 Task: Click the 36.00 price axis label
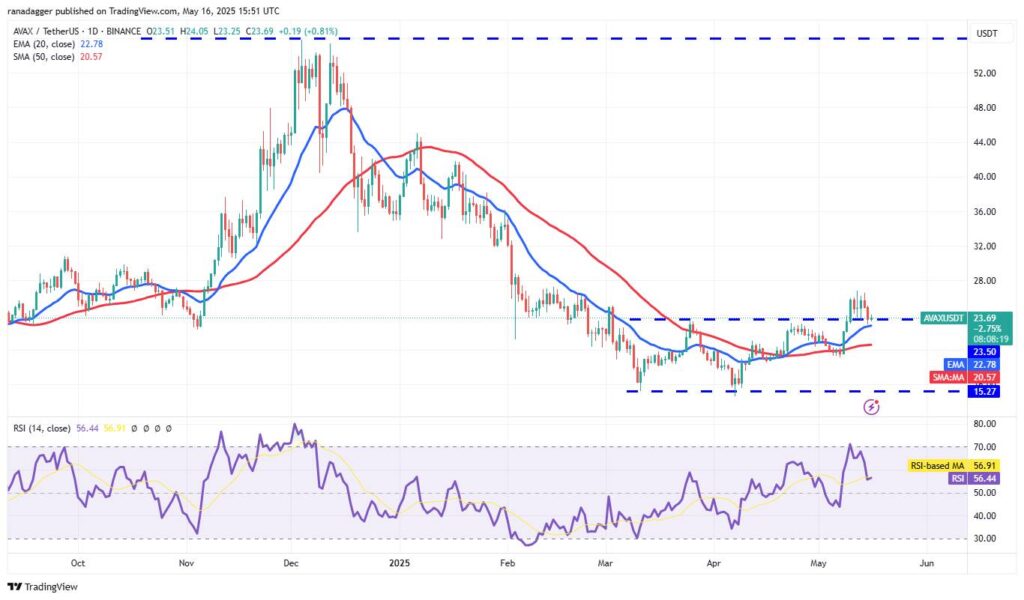pos(985,212)
